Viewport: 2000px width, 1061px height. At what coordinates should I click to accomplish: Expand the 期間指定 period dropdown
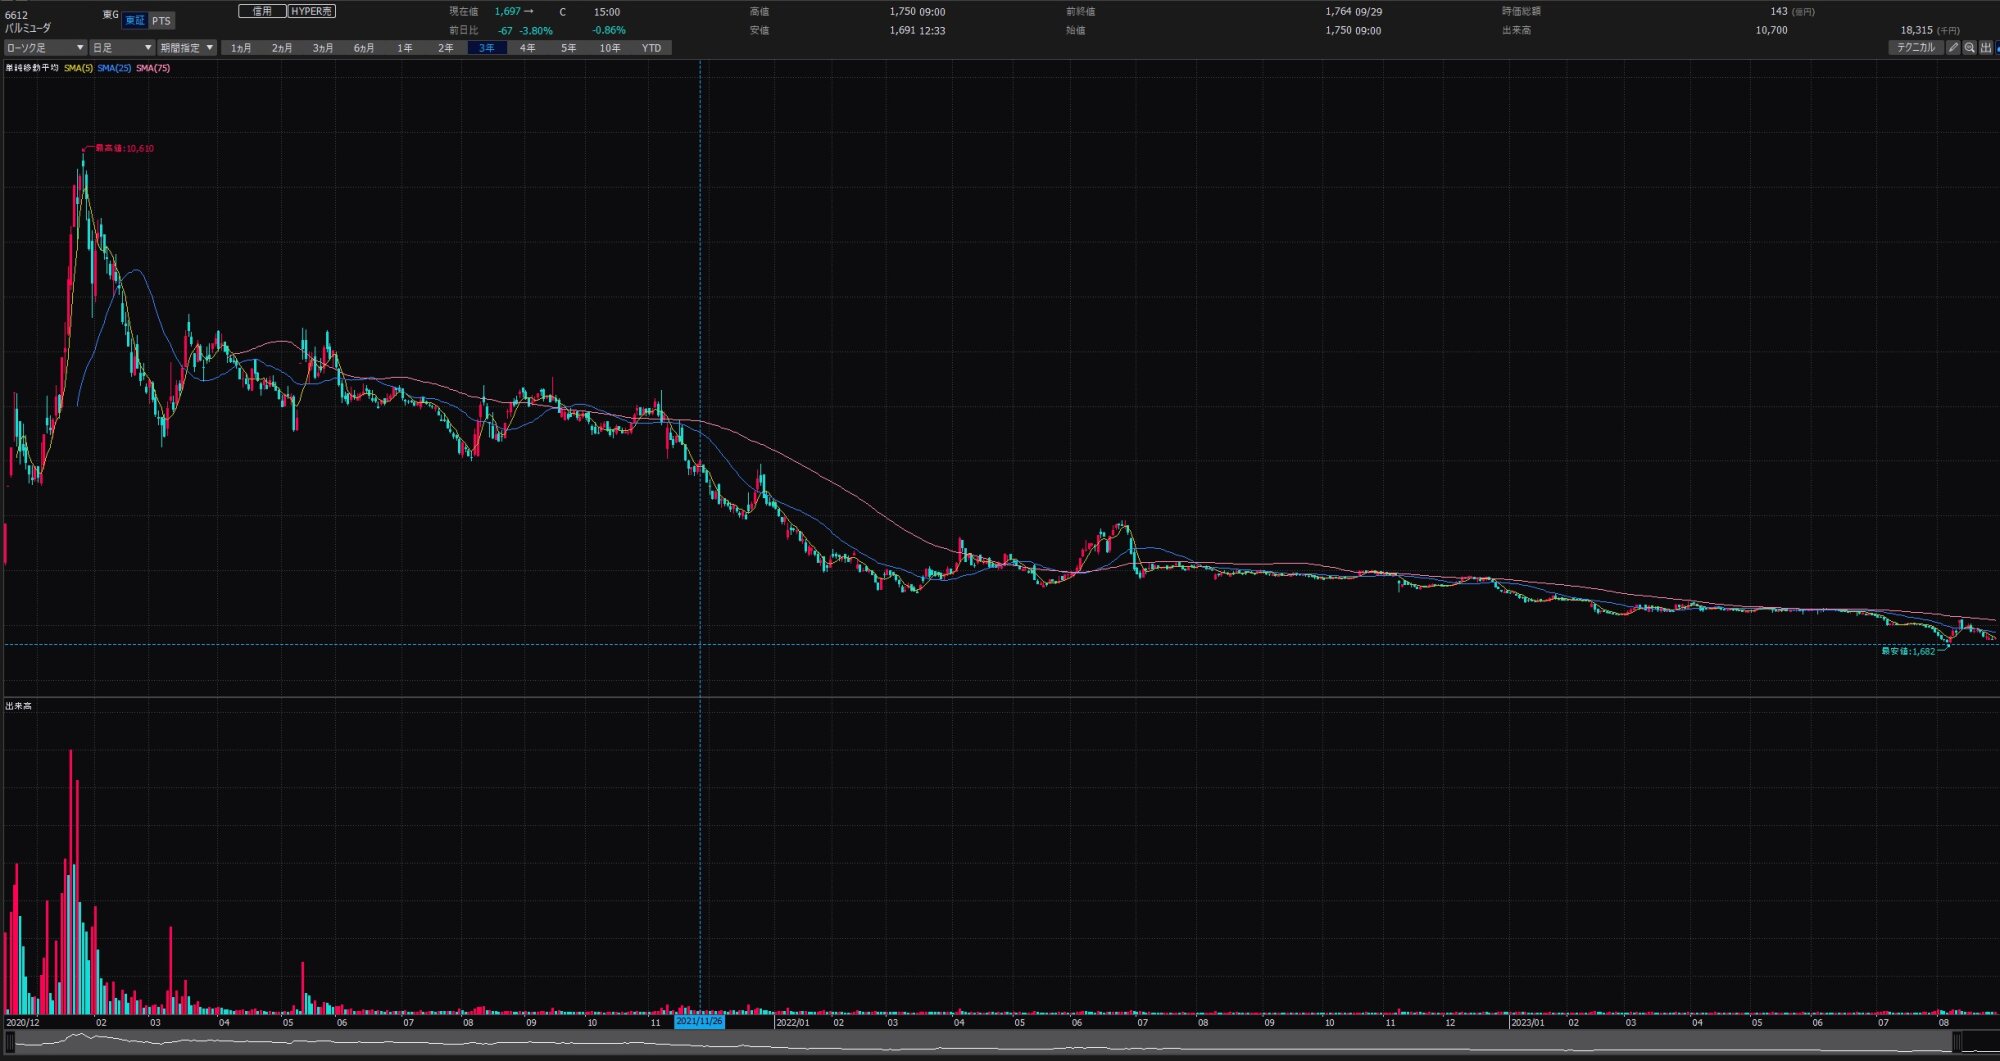click(x=187, y=48)
